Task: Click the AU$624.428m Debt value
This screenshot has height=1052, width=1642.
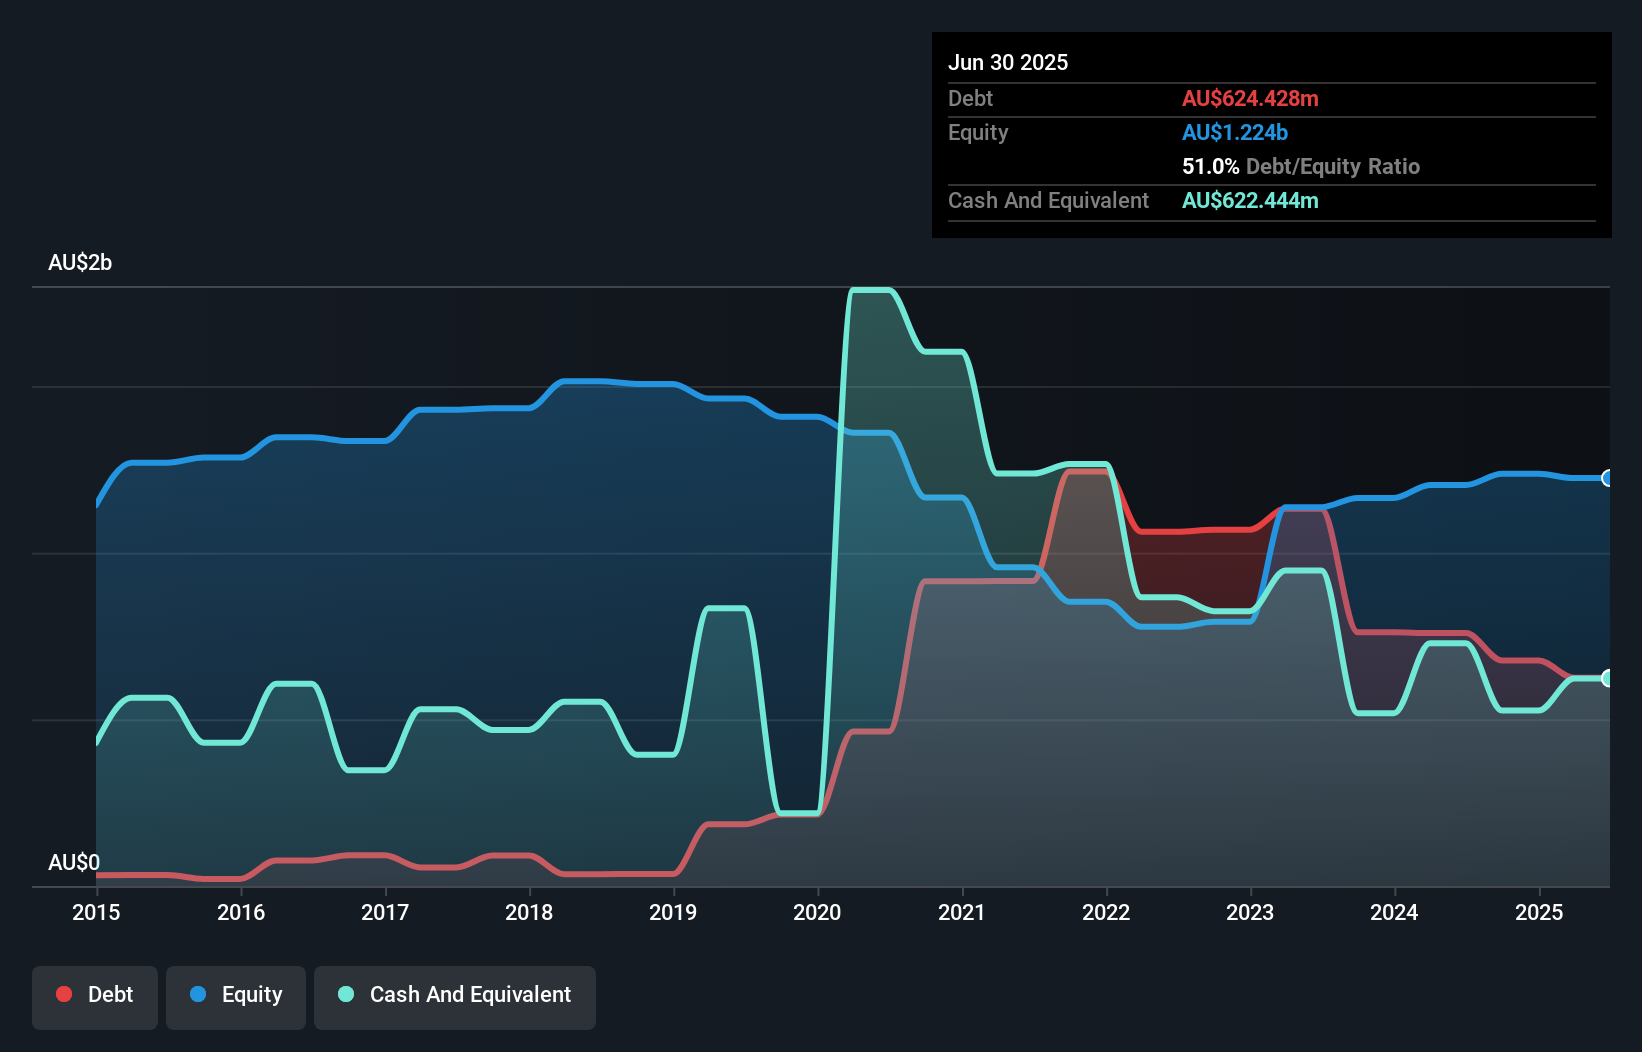Action: 1250,98
